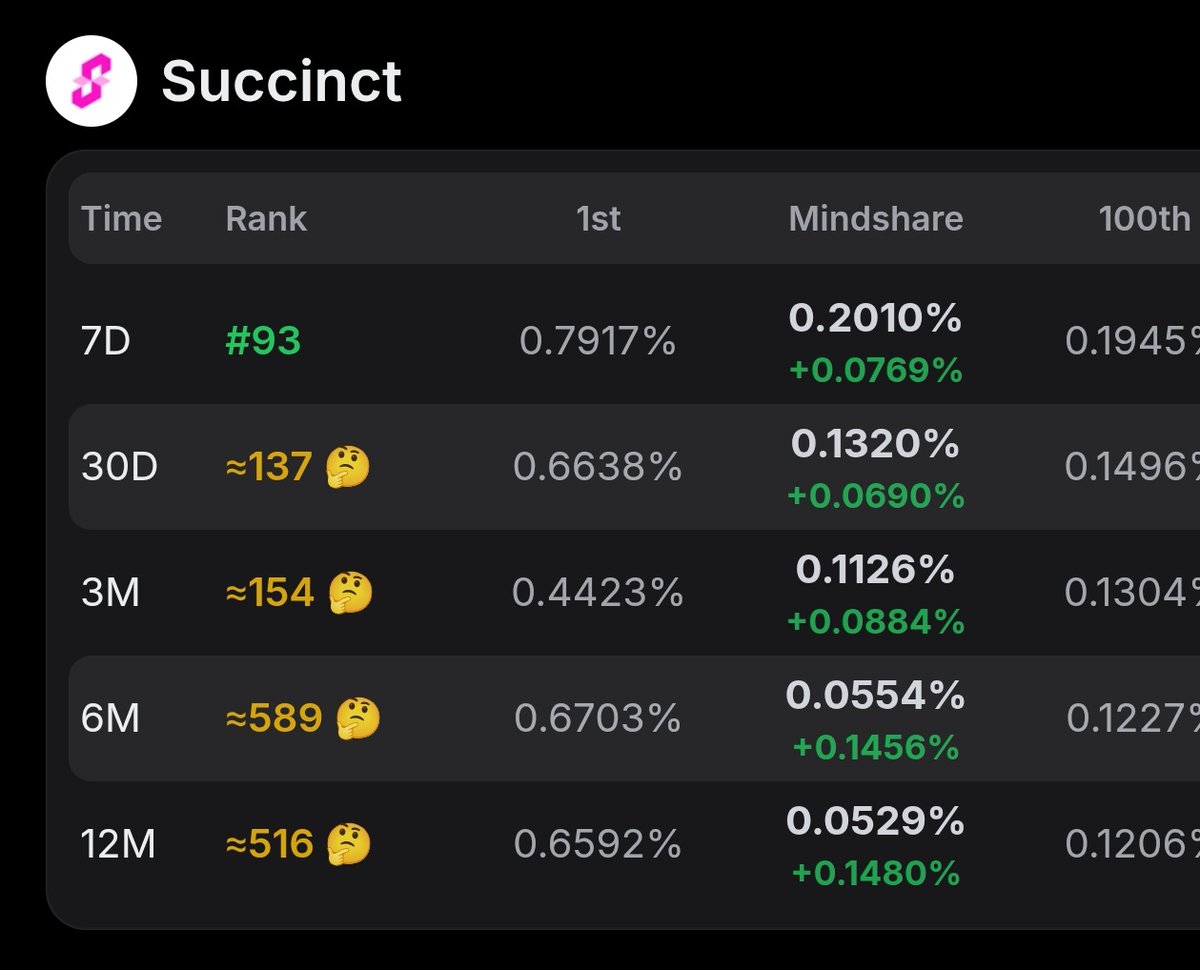Click the ≈589 rank value

275,718
